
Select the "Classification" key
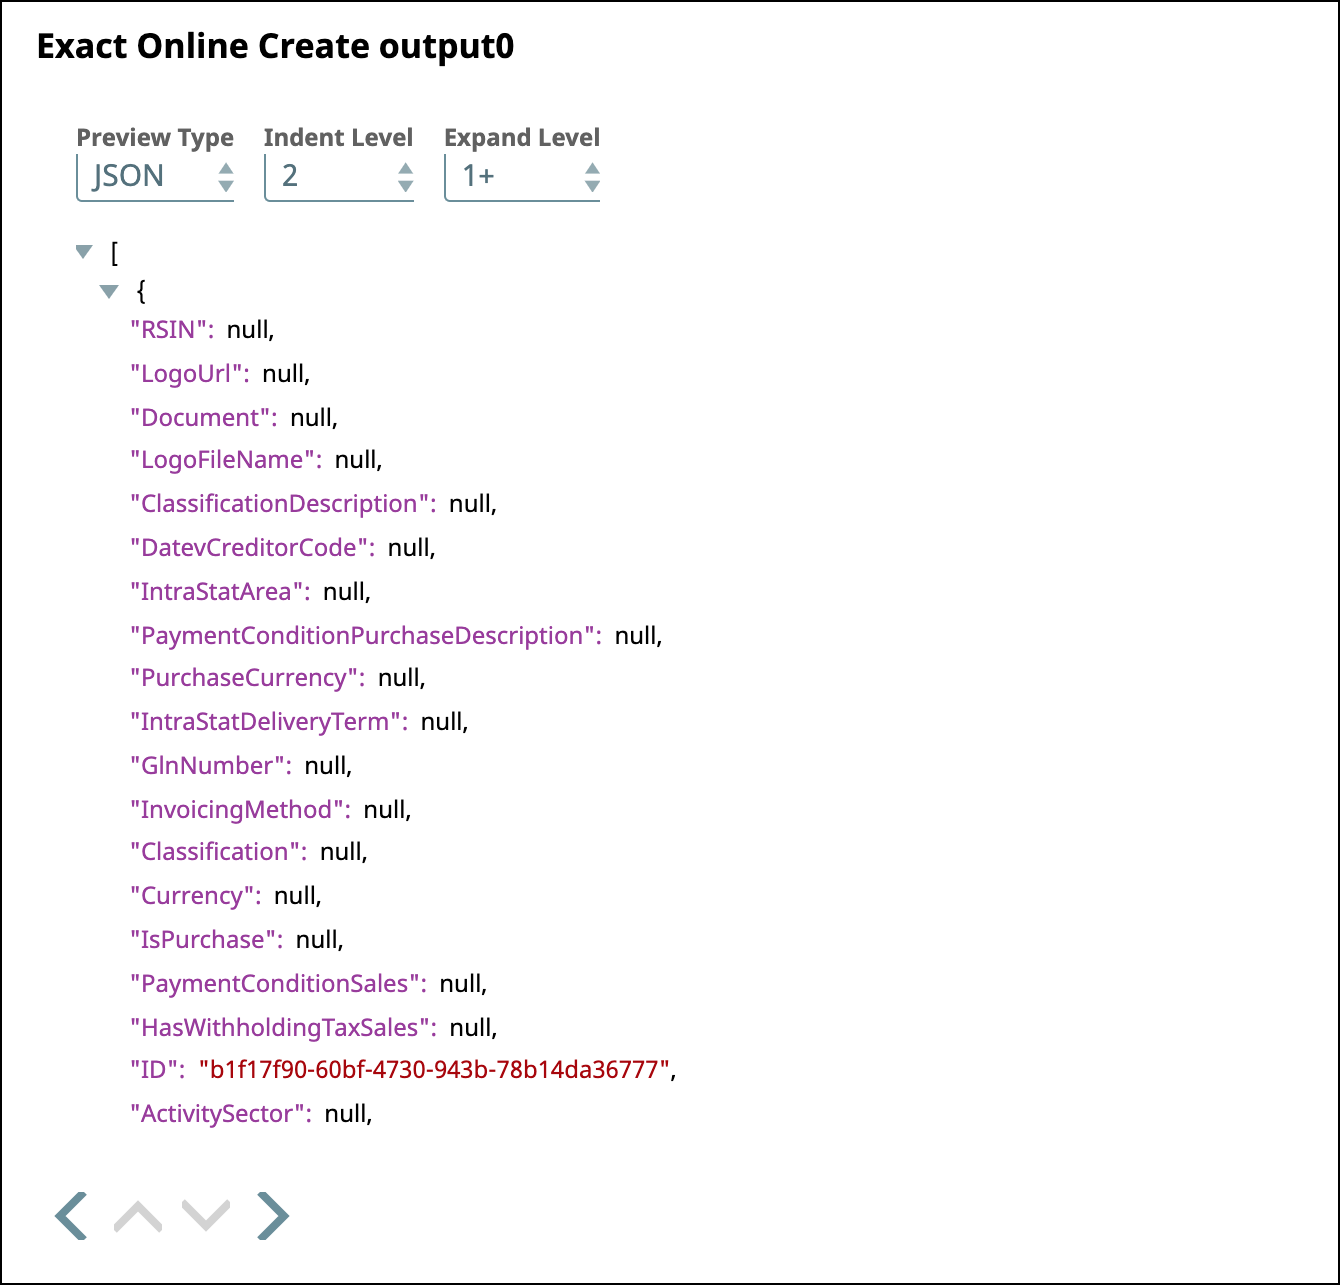(219, 852)
